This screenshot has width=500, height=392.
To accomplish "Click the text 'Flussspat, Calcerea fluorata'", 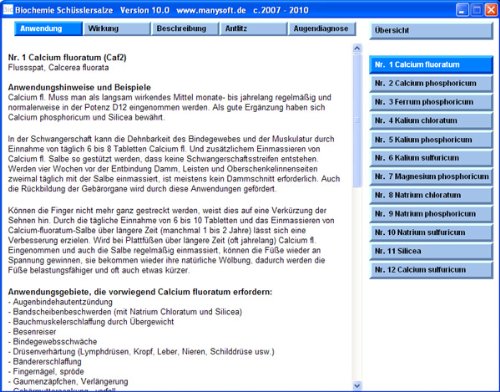I will [58, 68].
